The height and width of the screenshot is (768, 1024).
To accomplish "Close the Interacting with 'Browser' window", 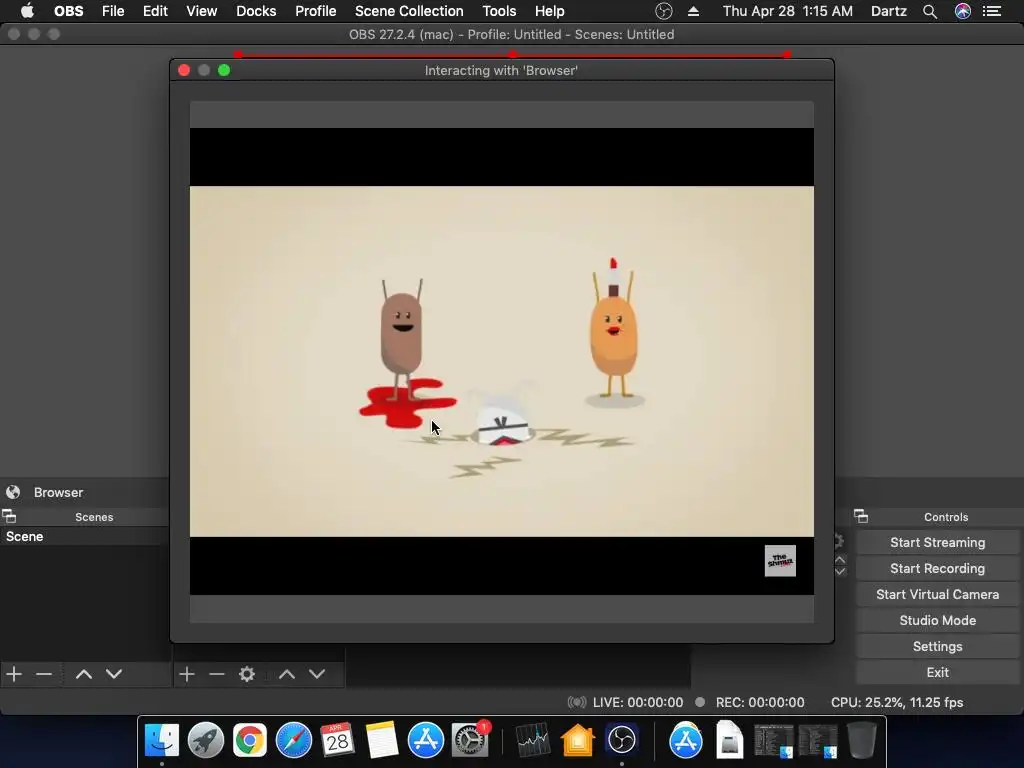I will (184, 70).
